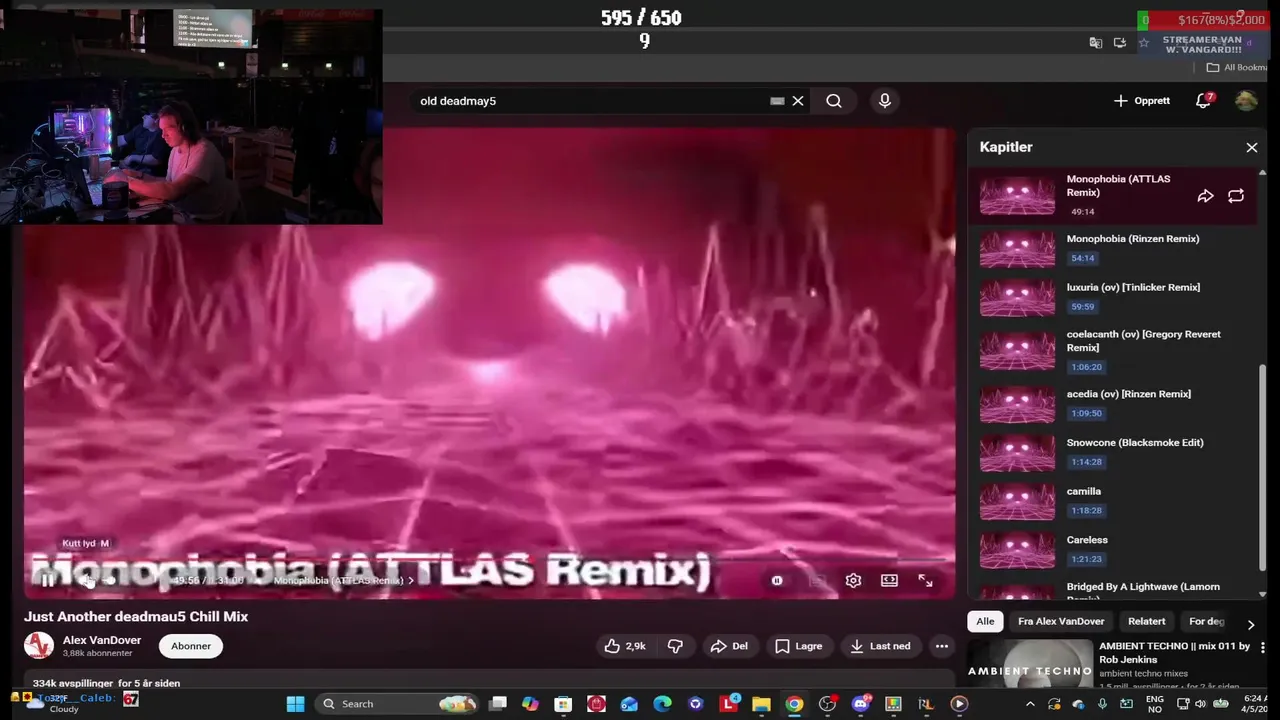
Task: Select the Relatert filter chip
Action: [1147, 621]
